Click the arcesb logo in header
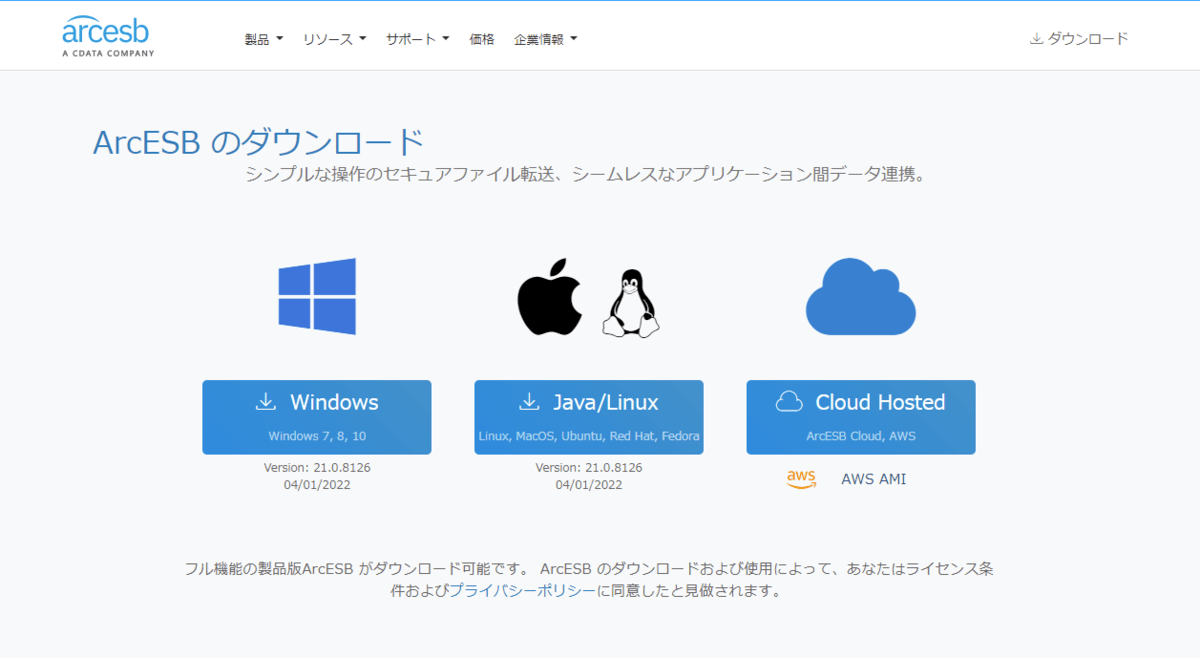Viewport: 1200px width, 658px height. click(x=108, y=35)
